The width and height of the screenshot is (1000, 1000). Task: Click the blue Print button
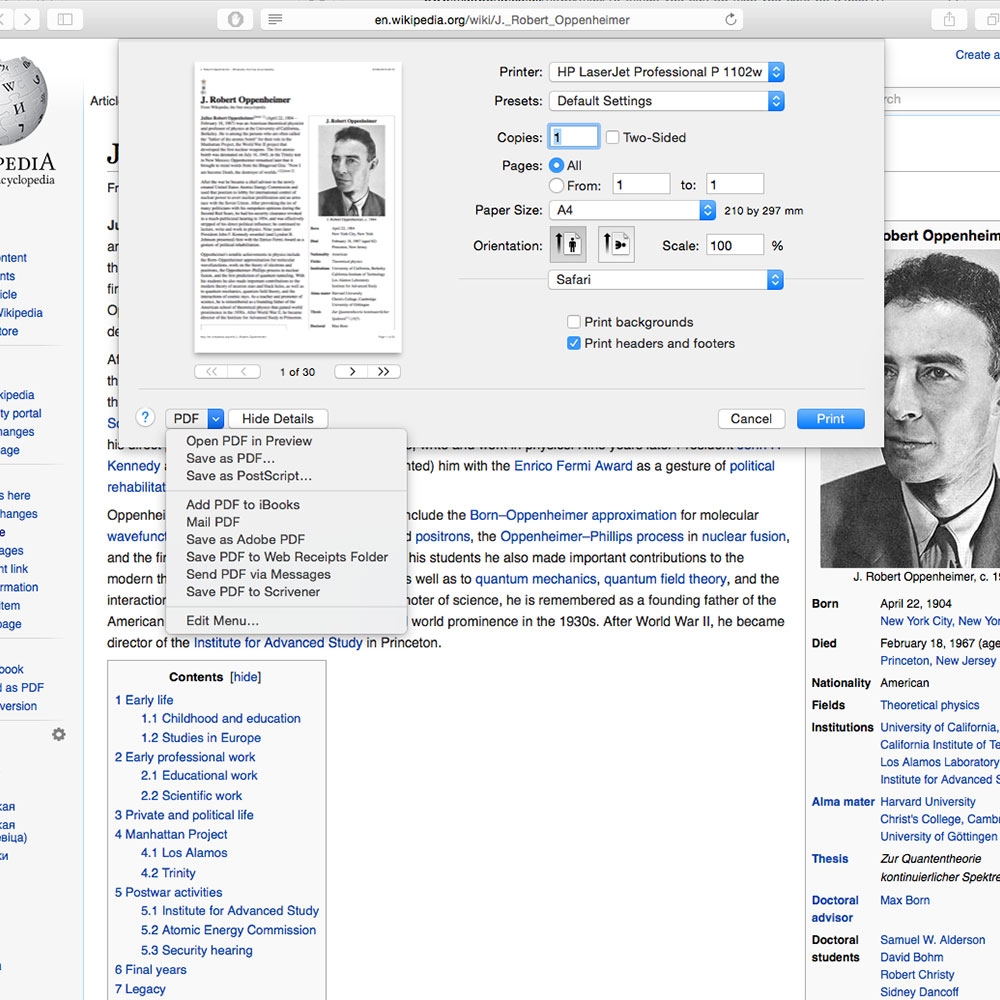[830, 418]
